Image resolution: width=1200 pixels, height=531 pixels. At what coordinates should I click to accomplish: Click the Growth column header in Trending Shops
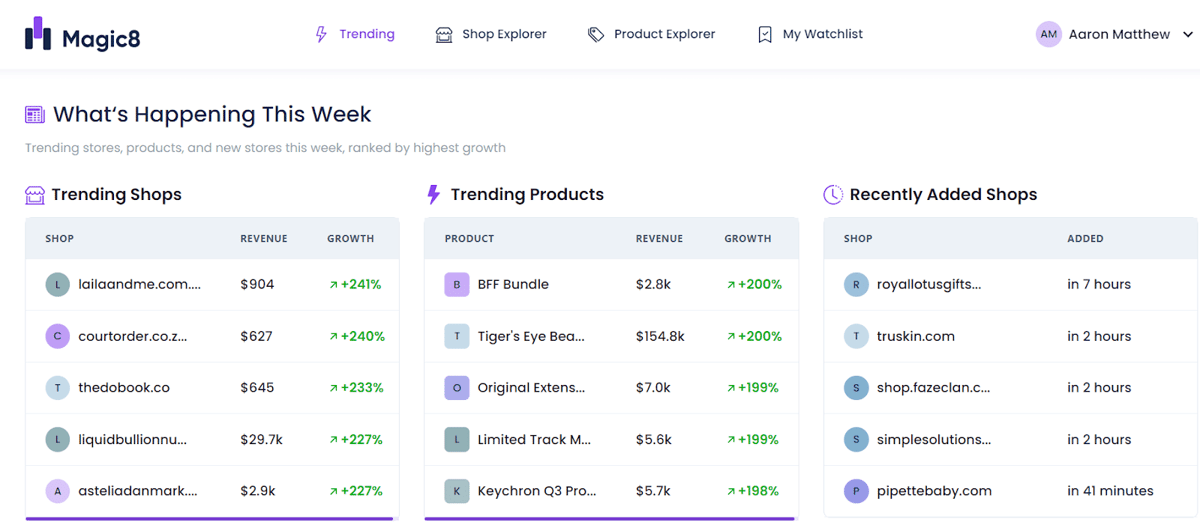[x=350, y=239]
